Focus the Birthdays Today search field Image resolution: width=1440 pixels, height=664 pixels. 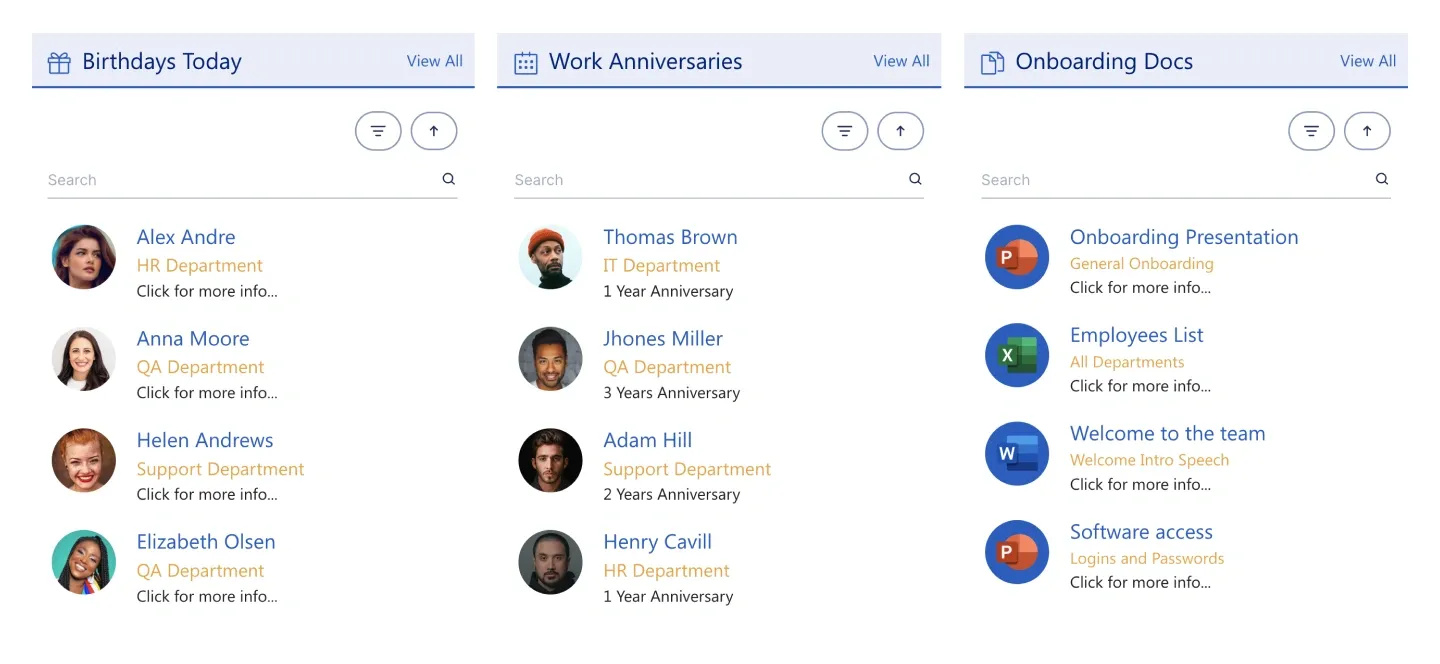click(253, 180)
